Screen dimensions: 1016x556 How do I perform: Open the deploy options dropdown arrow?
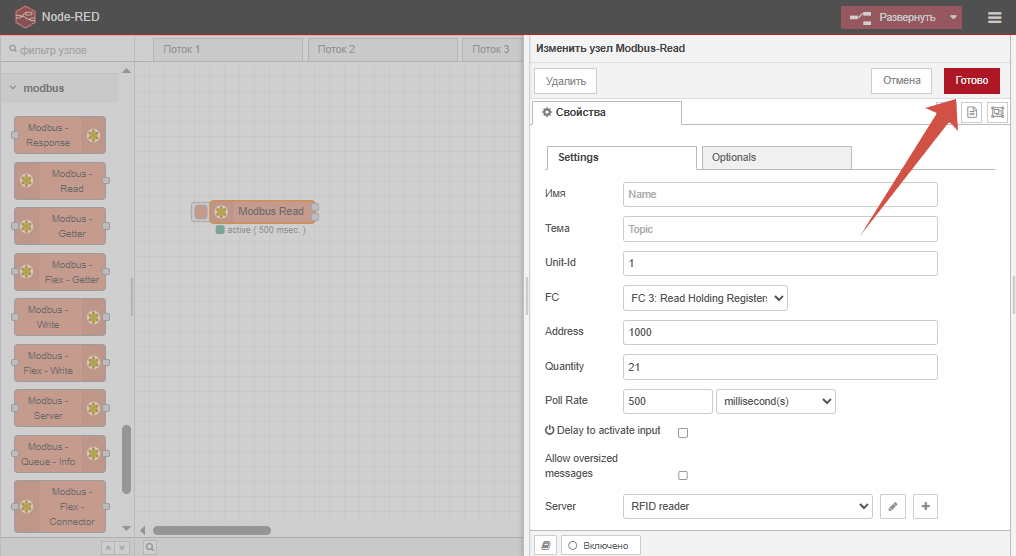point(953,17)
